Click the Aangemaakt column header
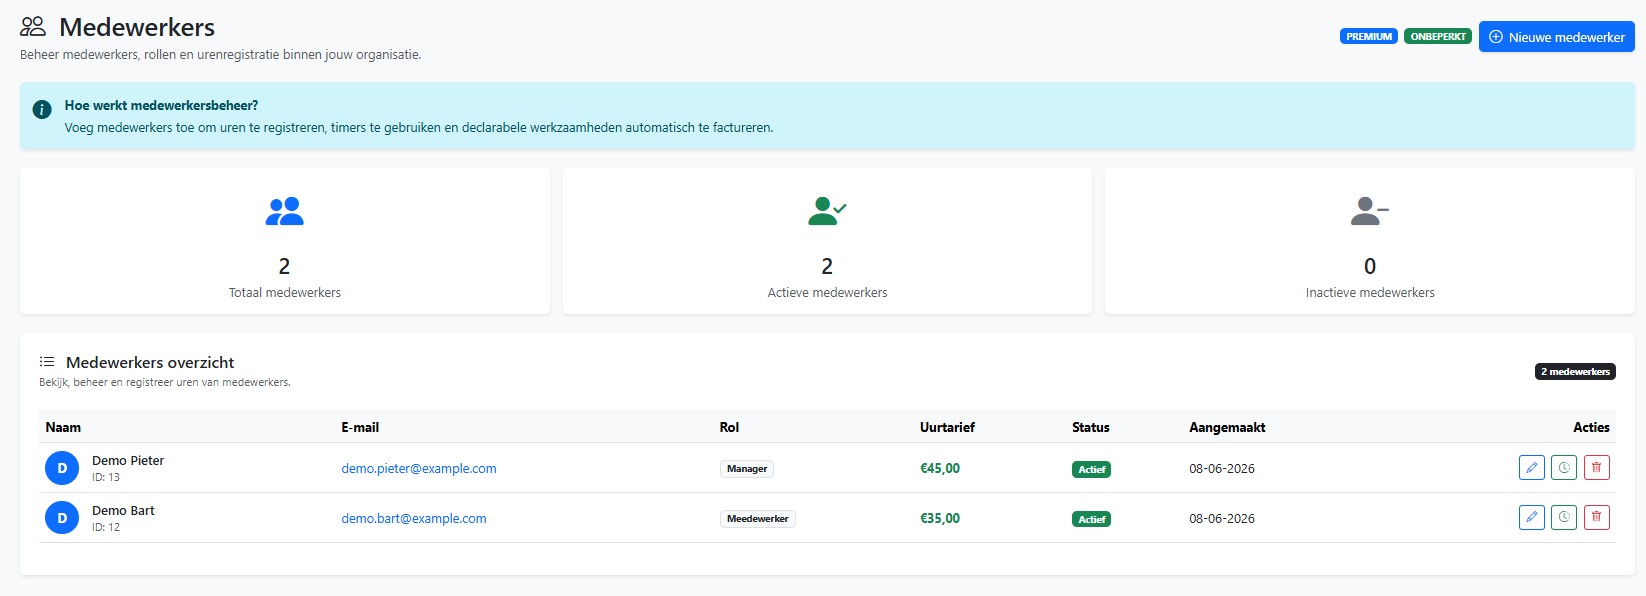1646x596 pixels. (x=1227, y=427)
